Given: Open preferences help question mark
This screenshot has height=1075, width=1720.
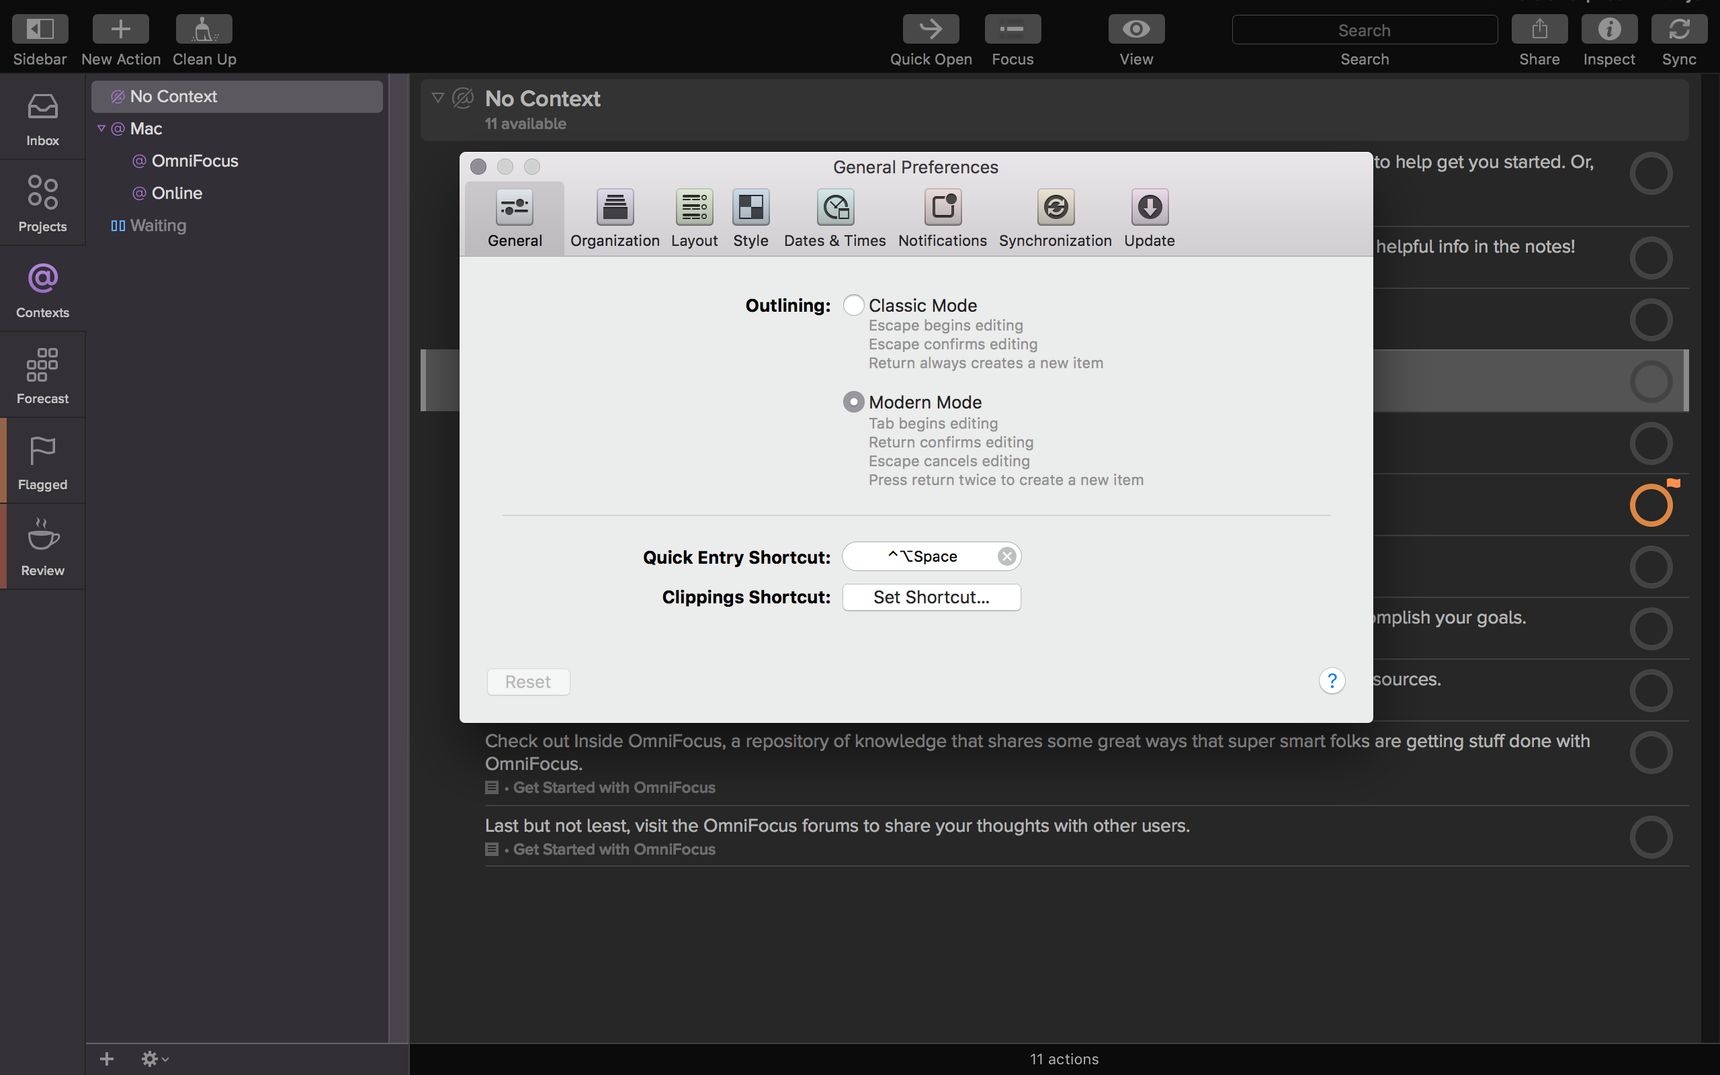Looking at the screenshot, I should [x=1331, y=681].
